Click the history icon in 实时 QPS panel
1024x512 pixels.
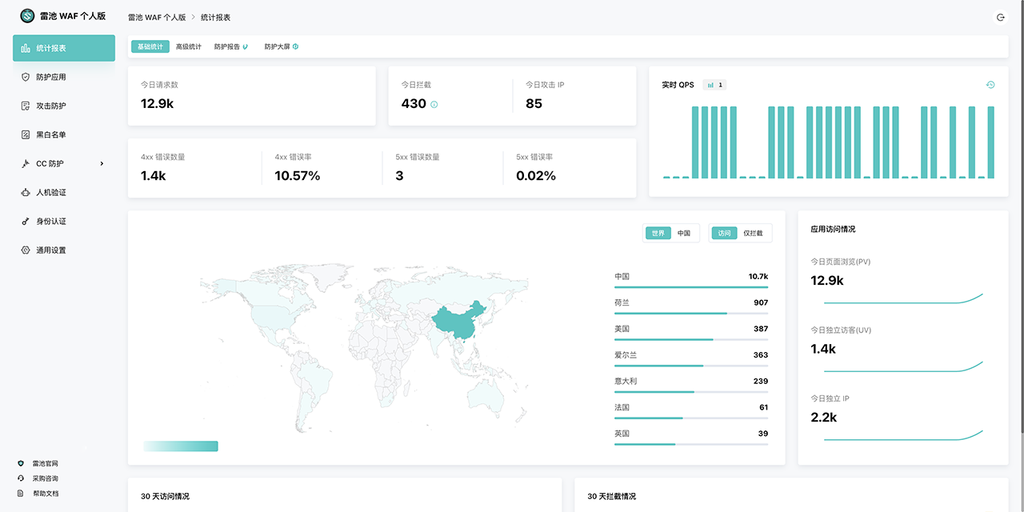pyautogui.click(x=990, y=85)
